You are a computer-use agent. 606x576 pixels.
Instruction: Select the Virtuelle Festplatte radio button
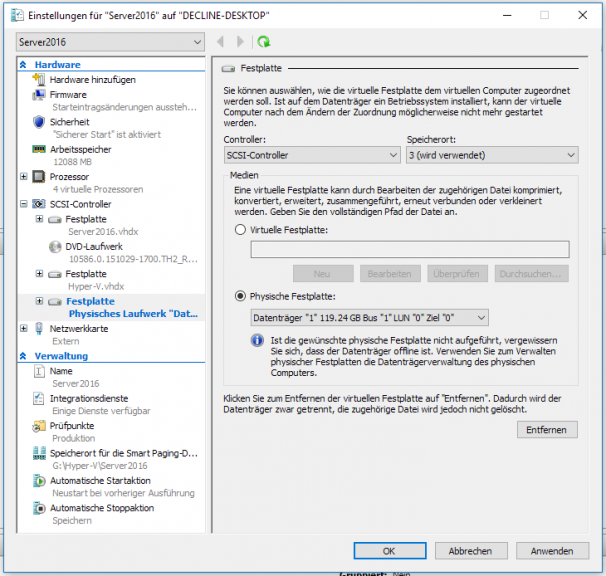pyautogui.click(x=240, y=230)
